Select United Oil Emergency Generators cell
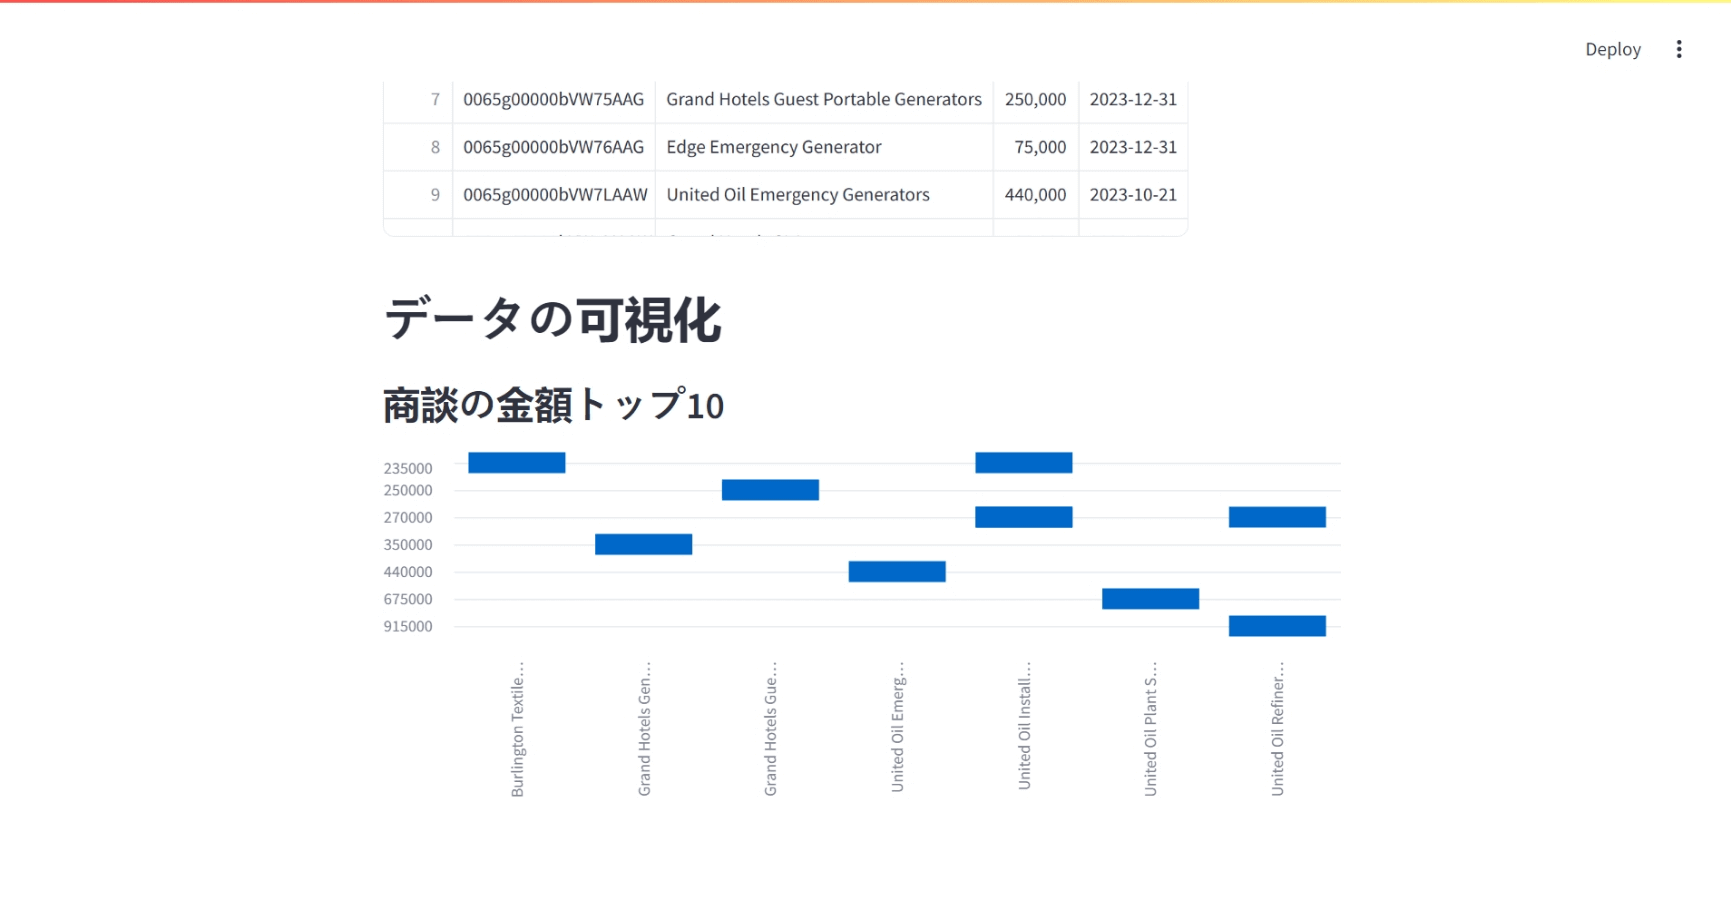The width and height of the screenshot is (1731, 917). tap(824, 195)
